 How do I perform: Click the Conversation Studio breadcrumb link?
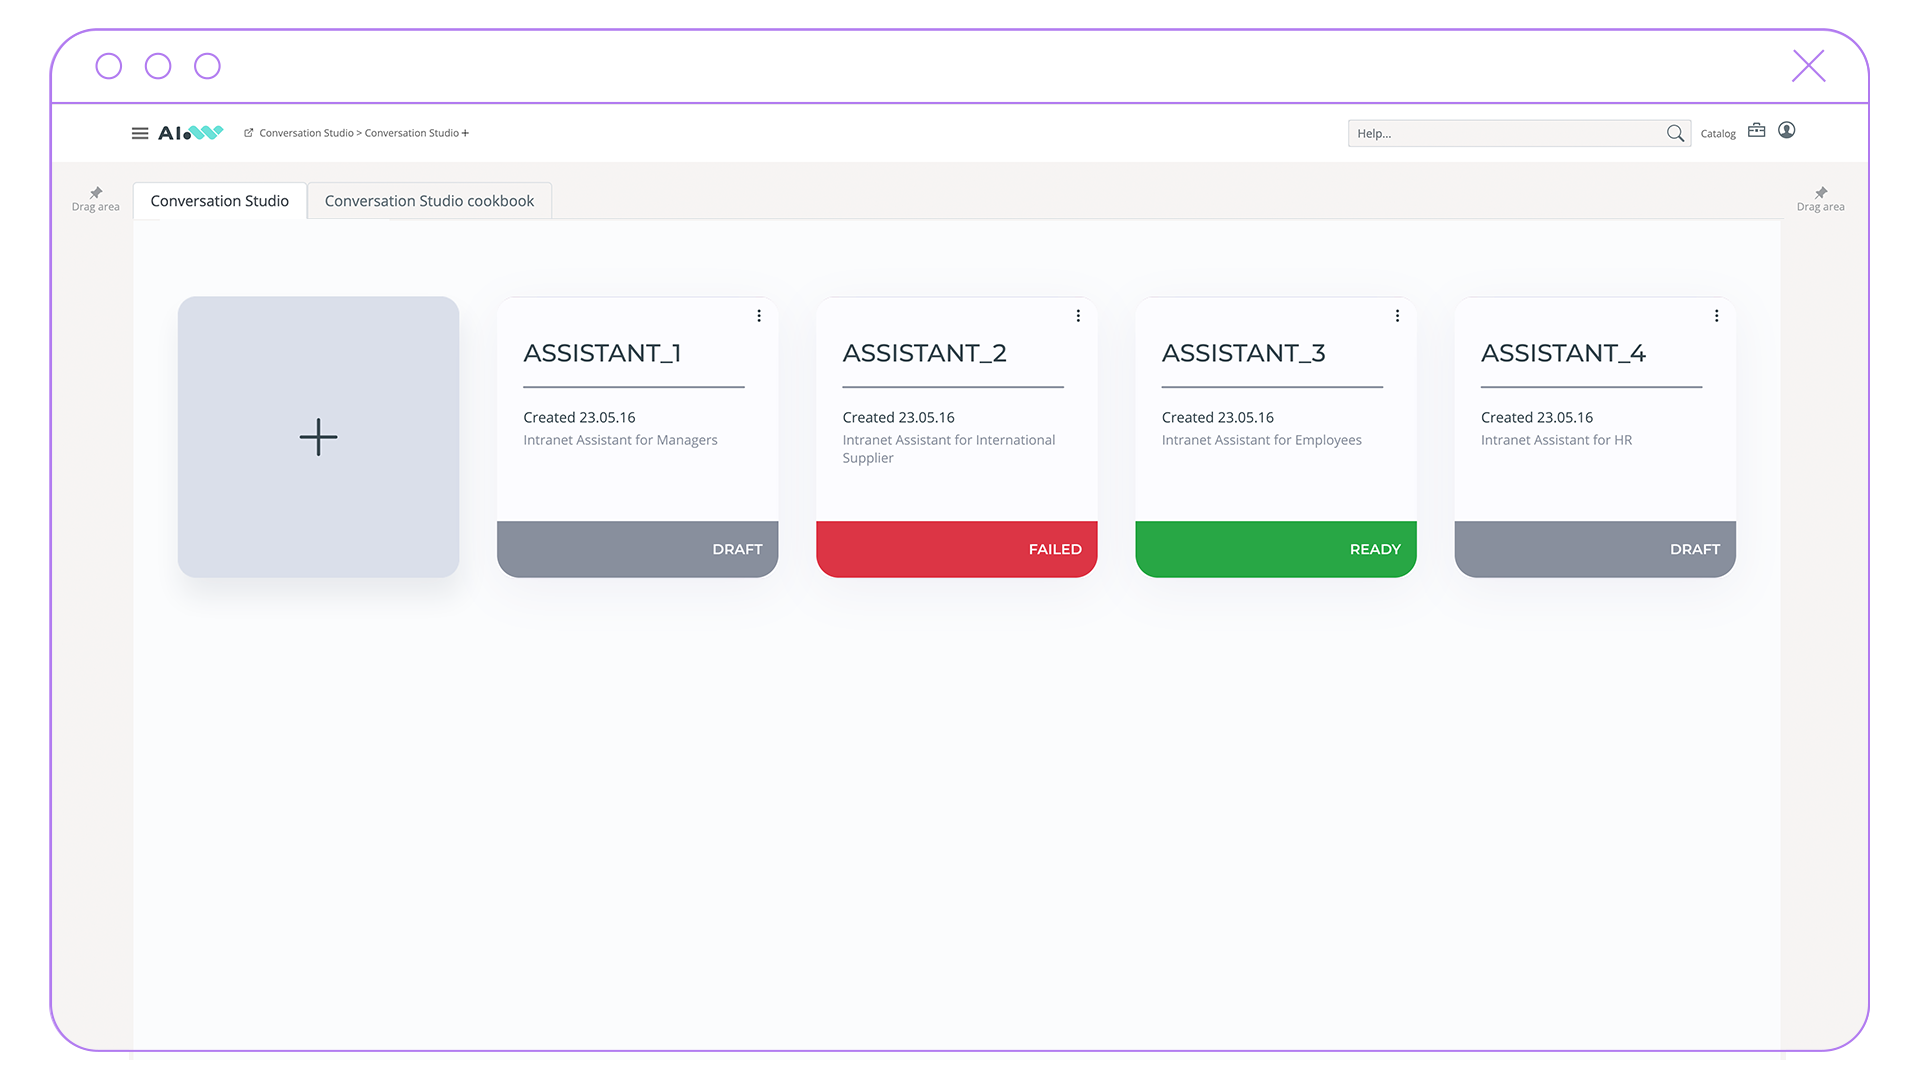point(306,133)
